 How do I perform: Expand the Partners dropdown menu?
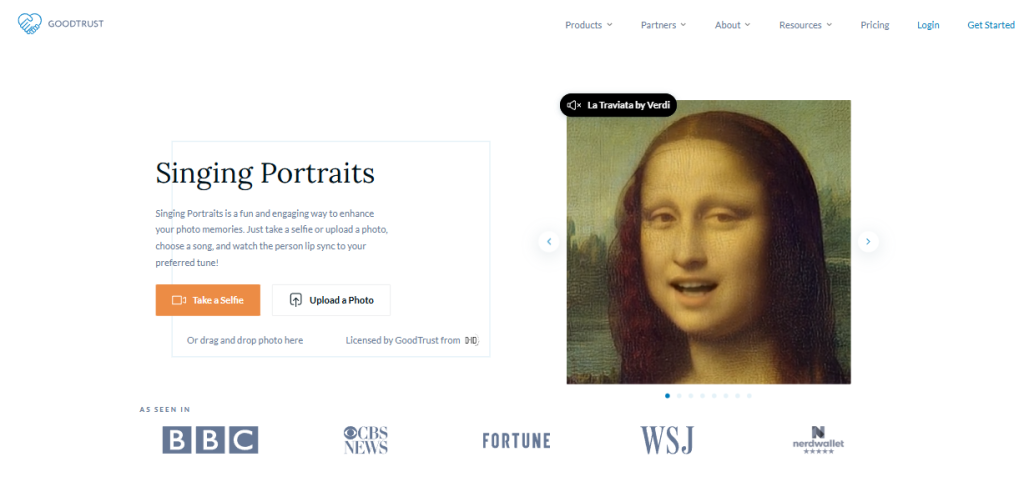pyautogui.click(x=664, y=25)
